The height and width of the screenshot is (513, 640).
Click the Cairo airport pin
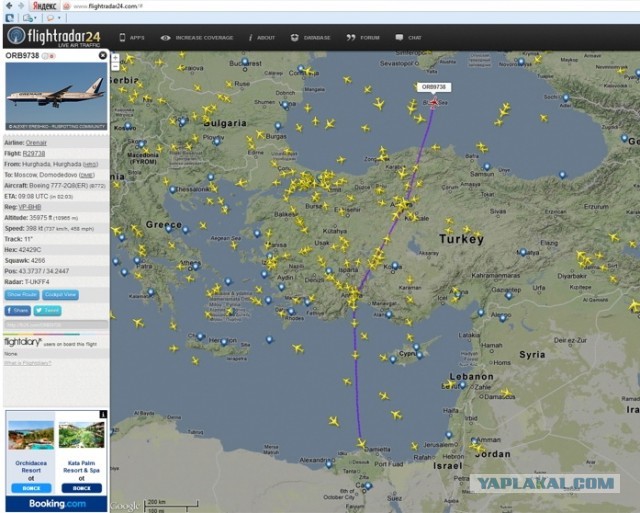(x=368, y=486)
